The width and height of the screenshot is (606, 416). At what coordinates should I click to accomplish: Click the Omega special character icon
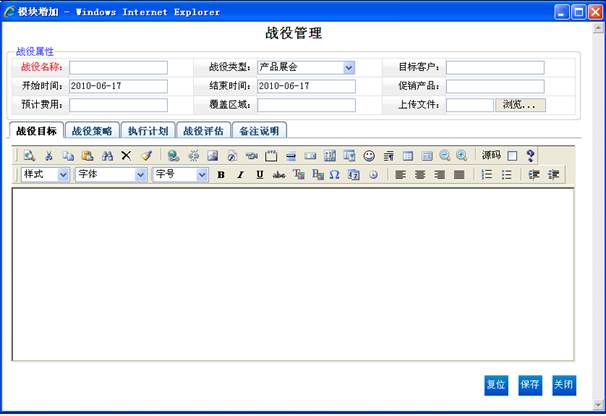(x=334, y=175)
